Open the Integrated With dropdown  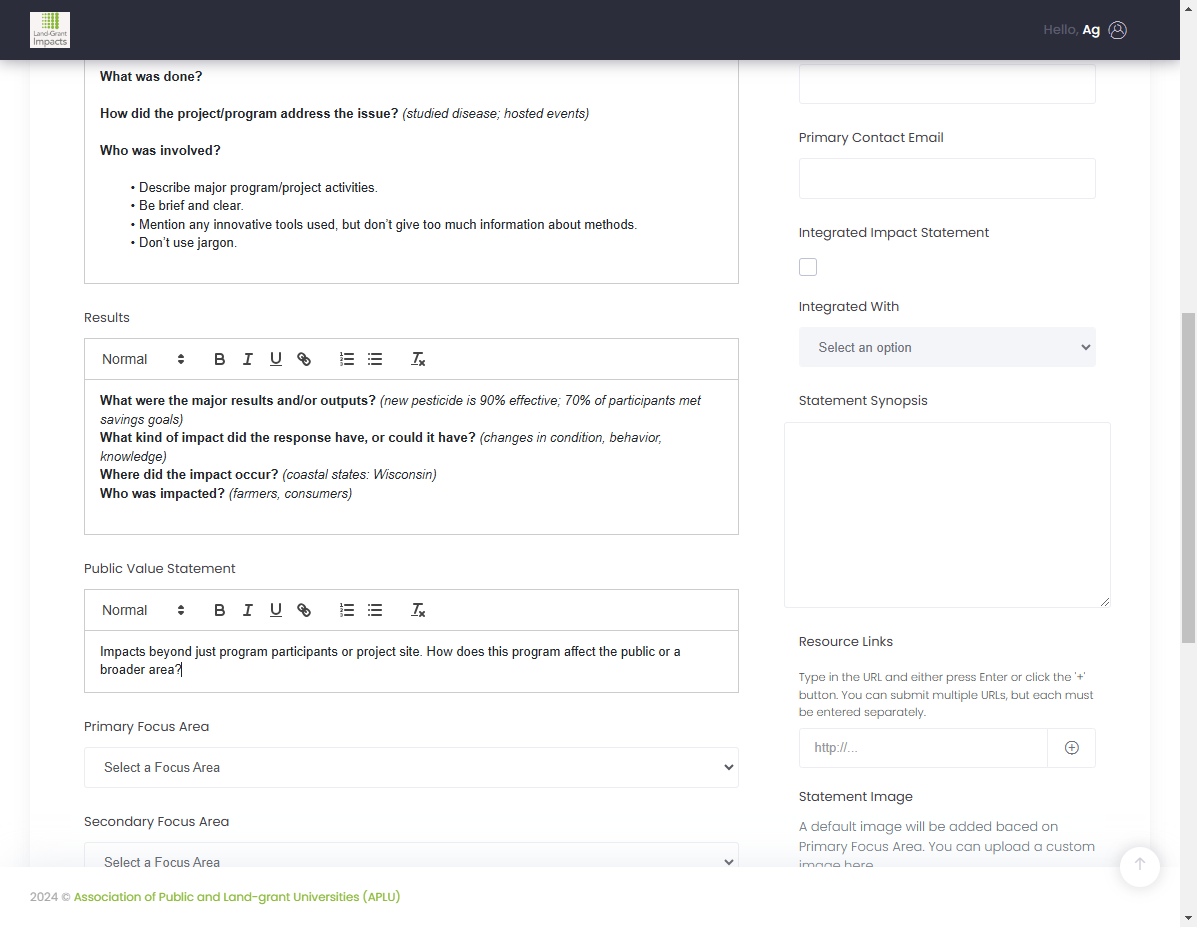(x=947, y=347)
